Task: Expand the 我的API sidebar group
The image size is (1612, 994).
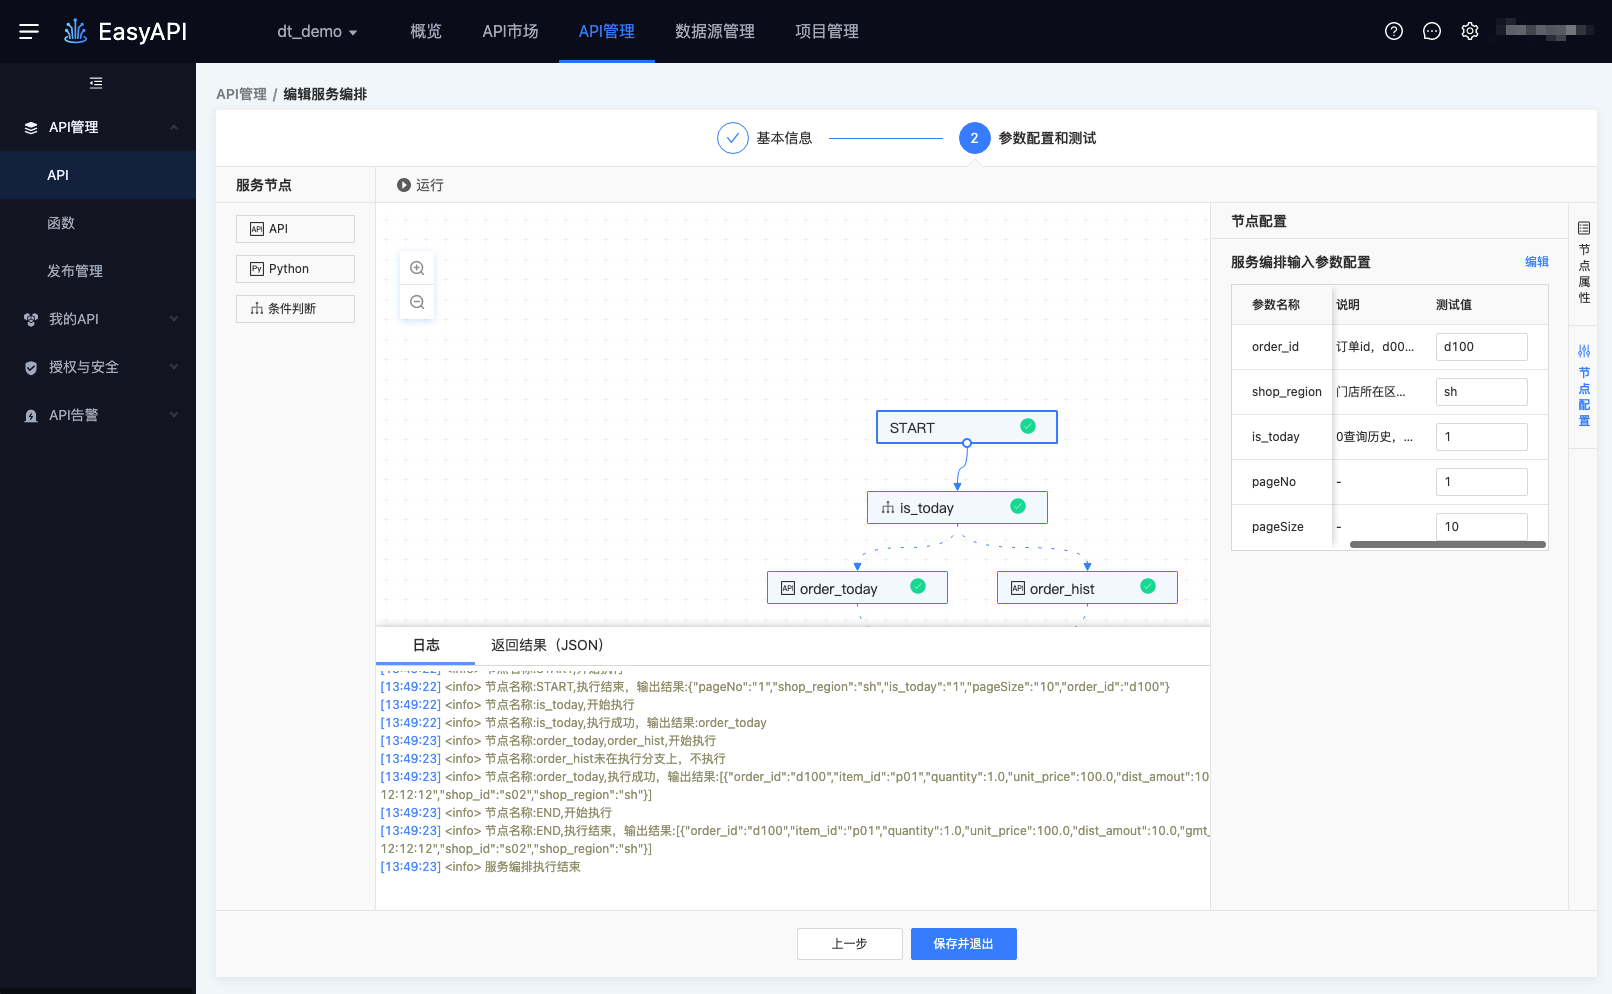Action: pos(174,319)
